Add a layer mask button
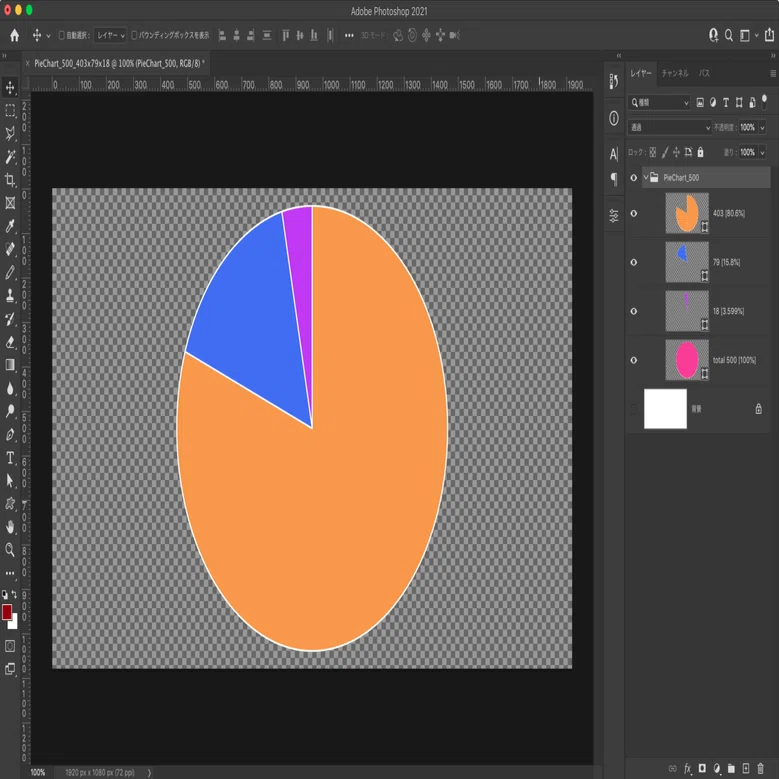 coord(702,769)
